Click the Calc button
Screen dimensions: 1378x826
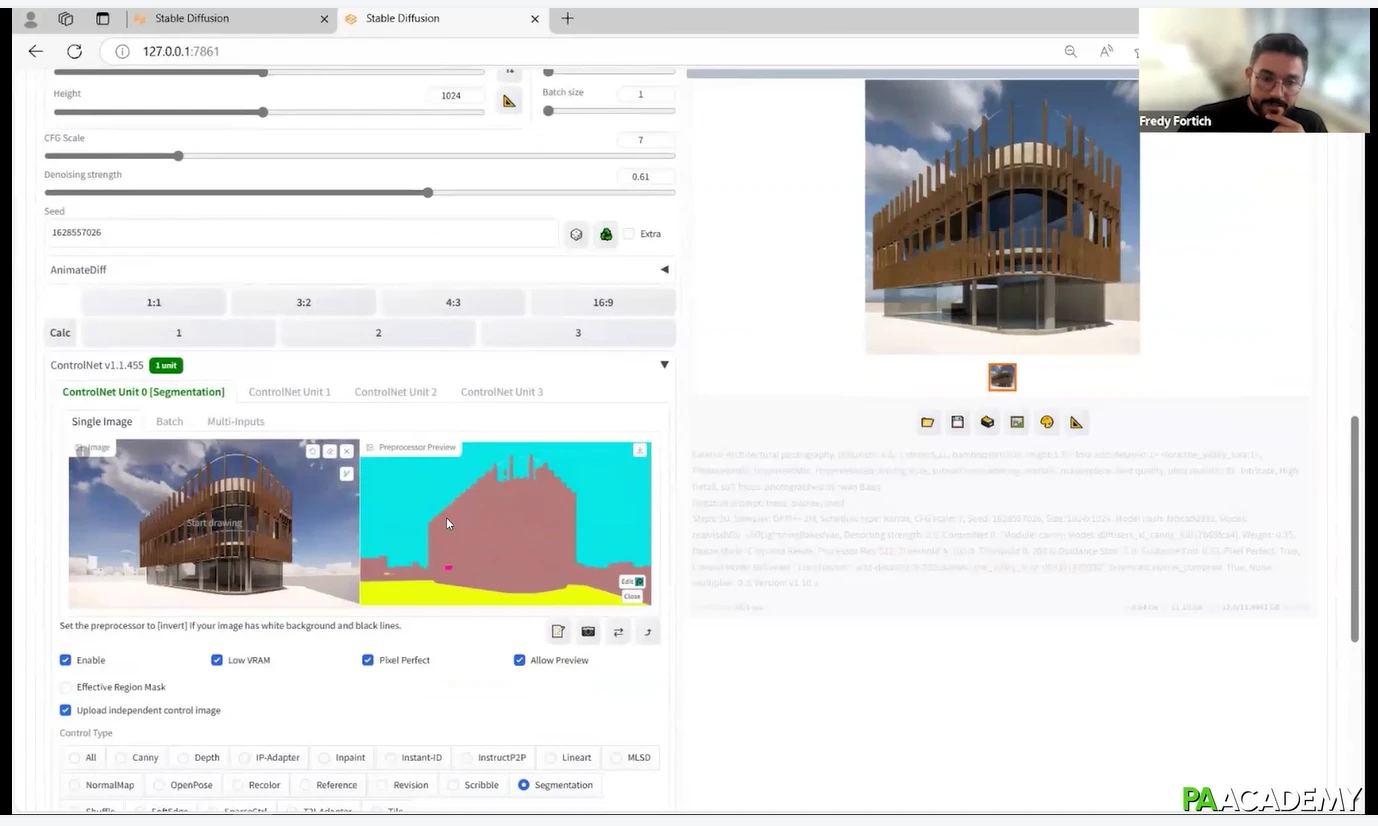click(60, 333)
